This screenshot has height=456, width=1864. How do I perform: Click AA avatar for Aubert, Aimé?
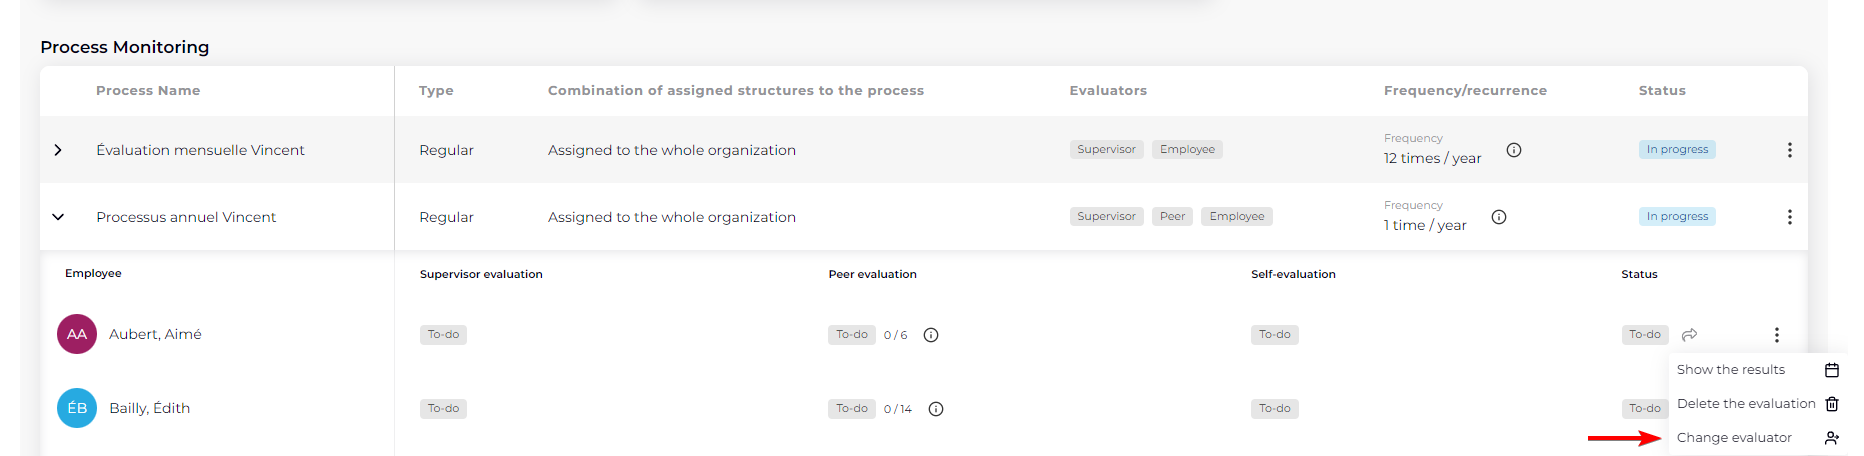(x=77, y=334)
